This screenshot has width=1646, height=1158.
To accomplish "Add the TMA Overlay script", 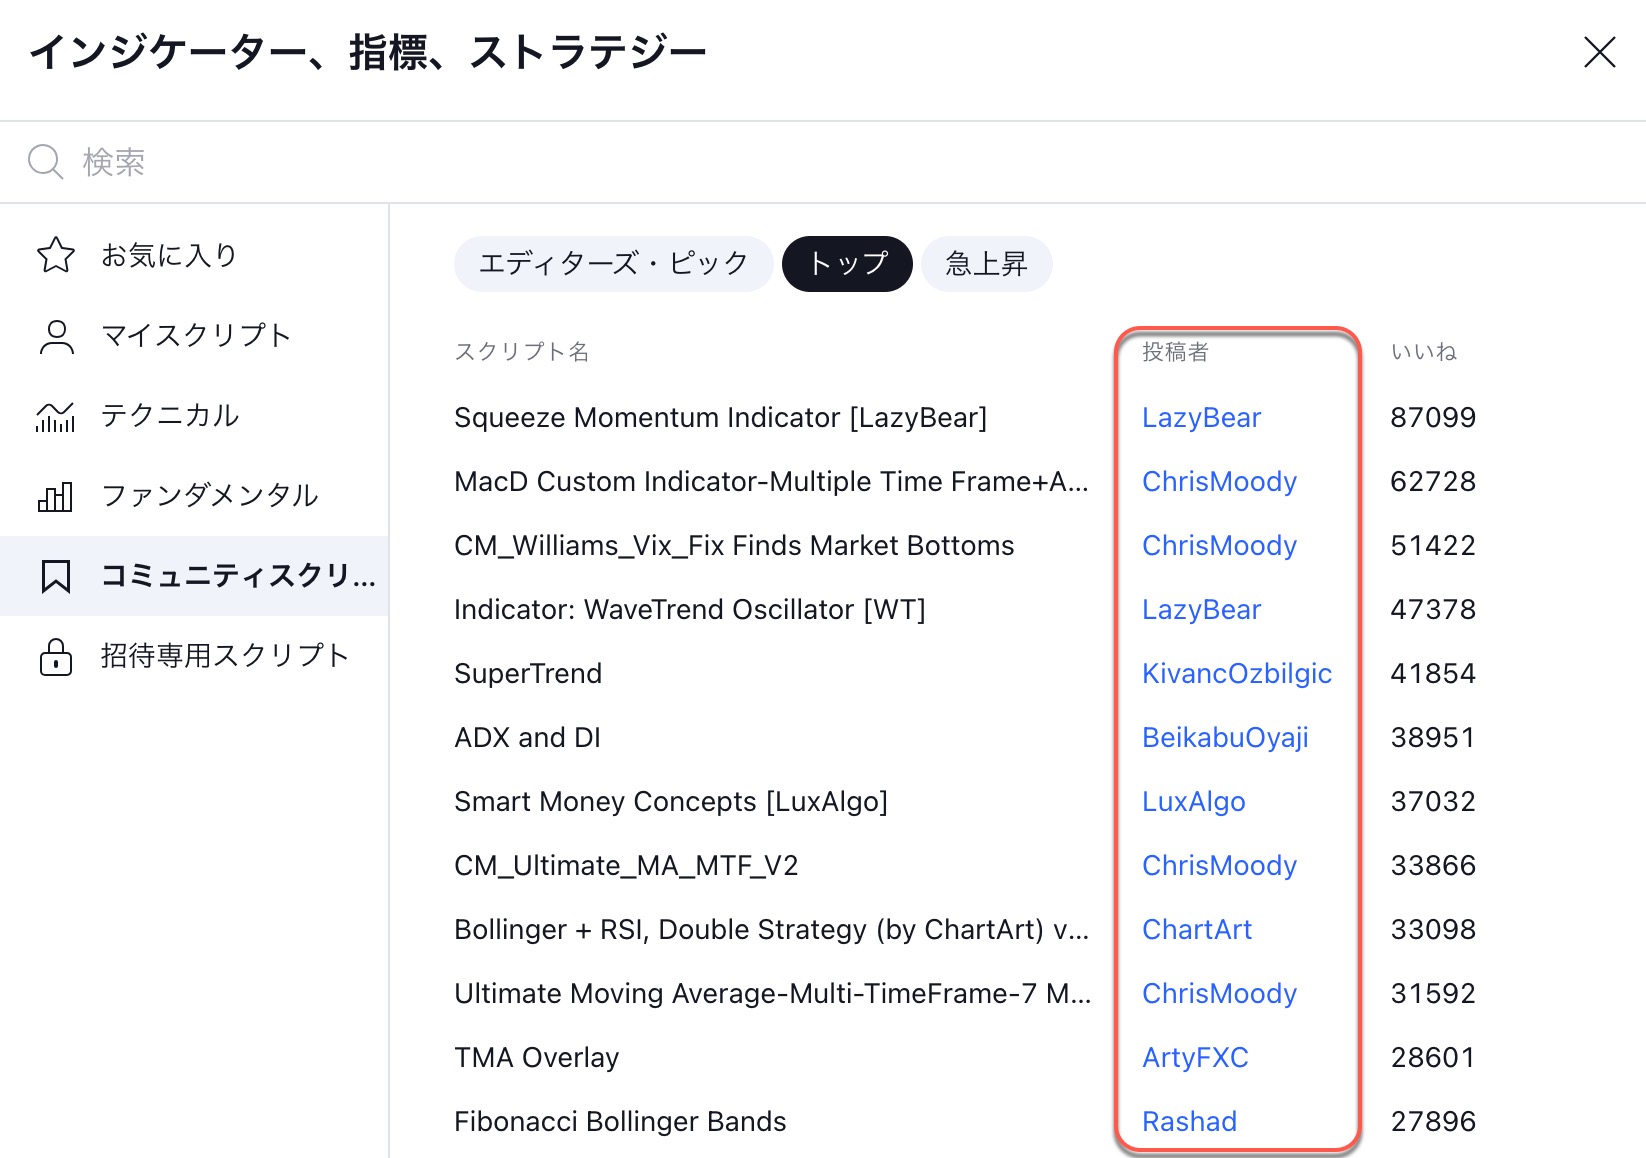I will pyautogui.click(x=537, y=1058).
